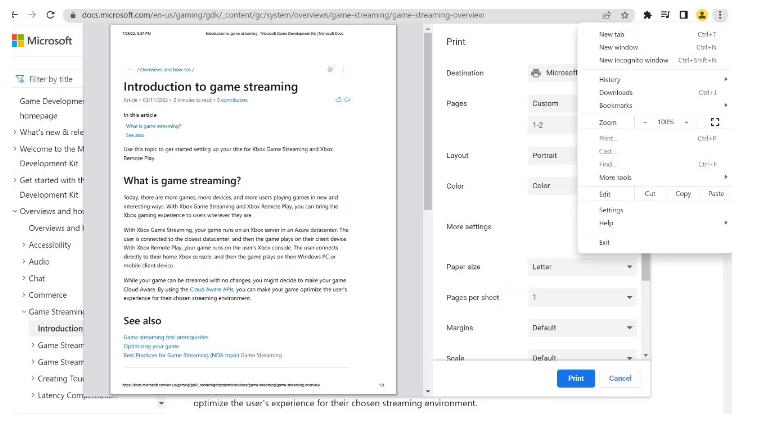Viewport: 758px width, 444px height.
Task: Click the Cancel button in print dialog
Action: [x=620, y=378]
